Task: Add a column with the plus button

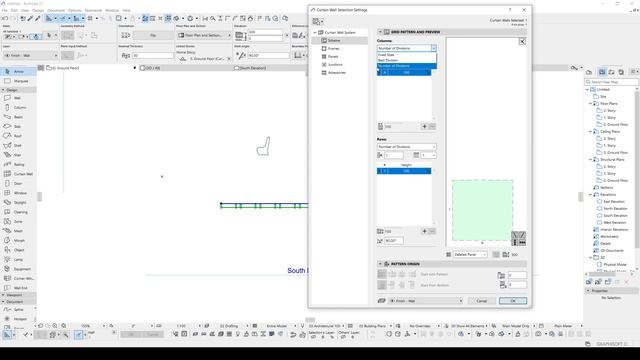Action: coord(424,127)
